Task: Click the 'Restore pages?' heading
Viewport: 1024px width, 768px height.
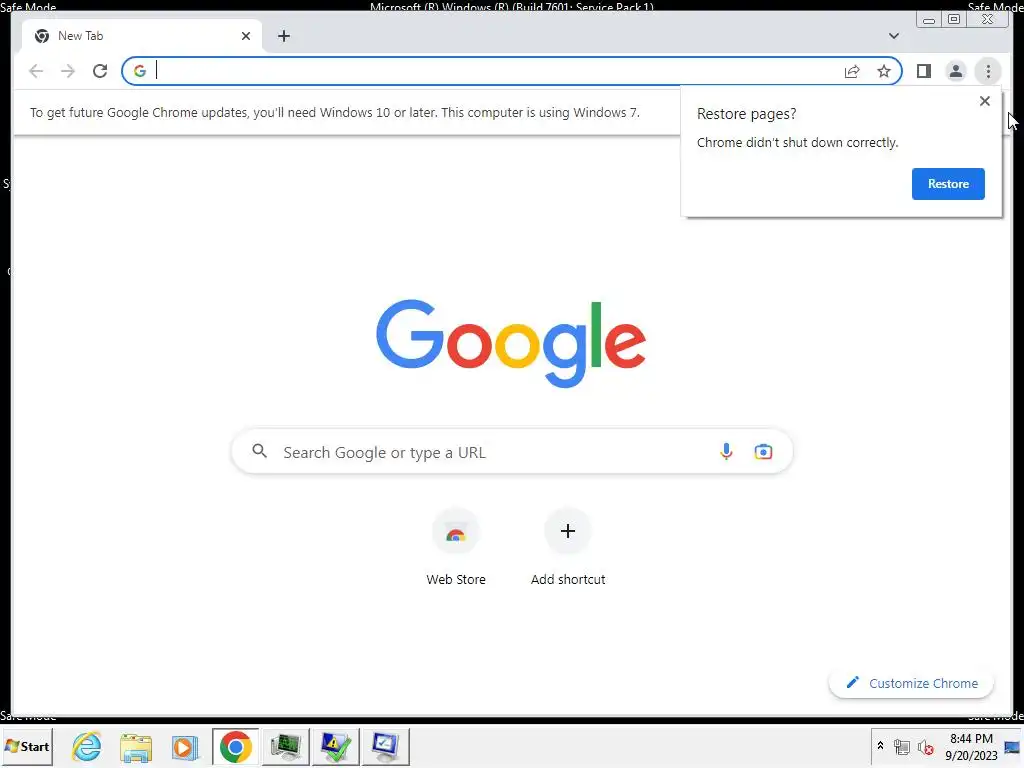Action: pos(746,114)
